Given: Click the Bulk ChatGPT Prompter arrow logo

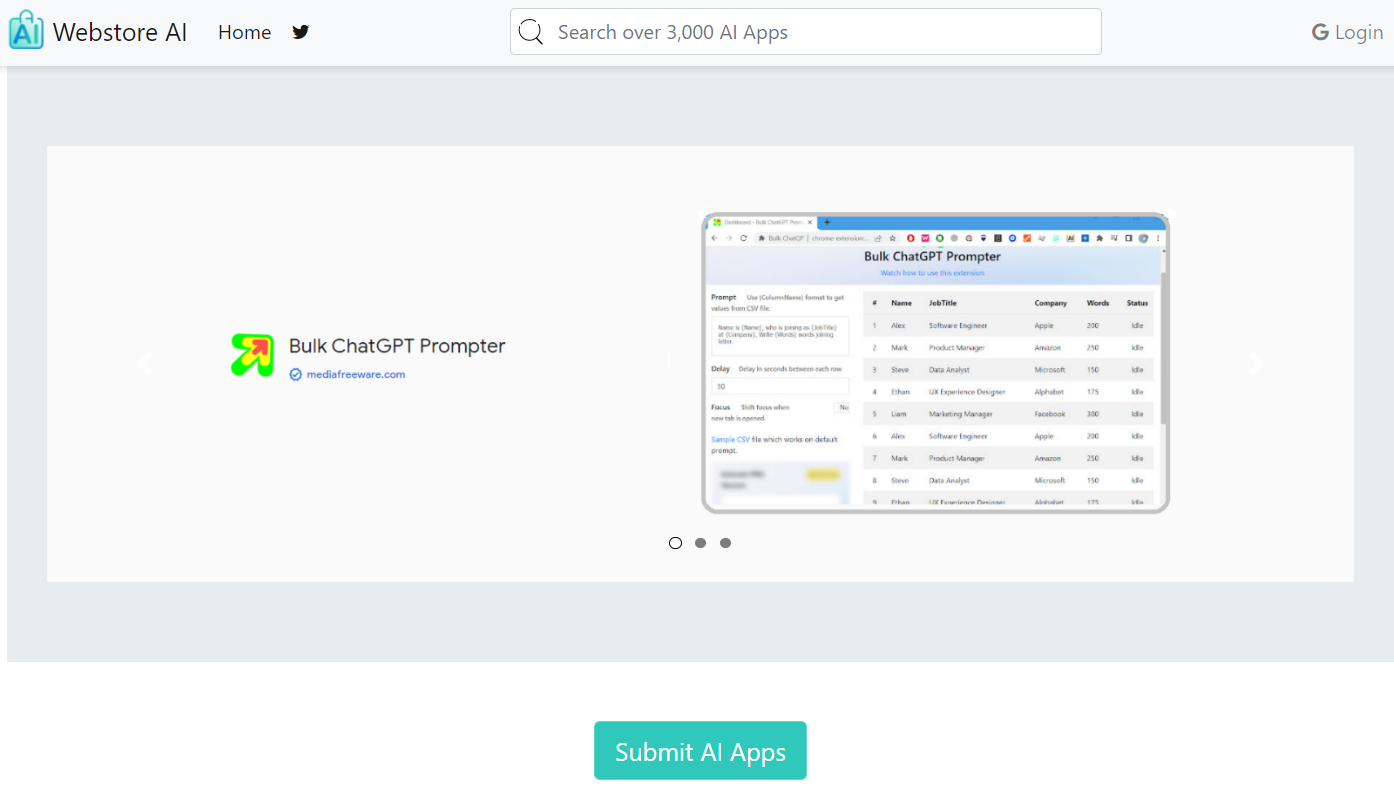Looking at the screenshot, I should pos(252,355).
